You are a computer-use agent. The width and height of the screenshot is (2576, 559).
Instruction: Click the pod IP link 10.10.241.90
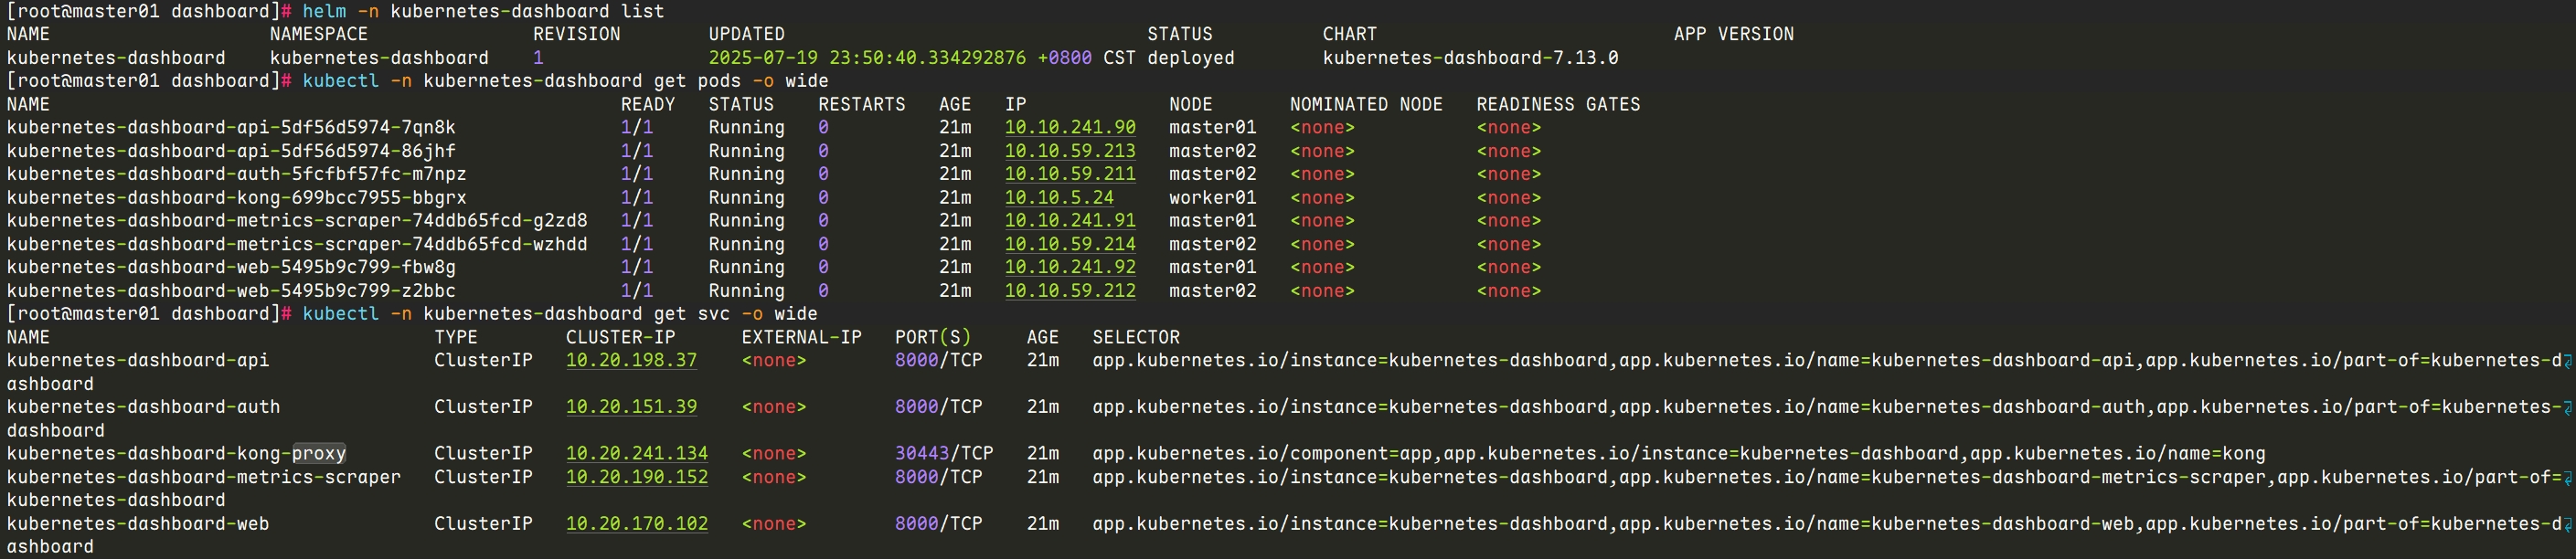[1069, 128]
